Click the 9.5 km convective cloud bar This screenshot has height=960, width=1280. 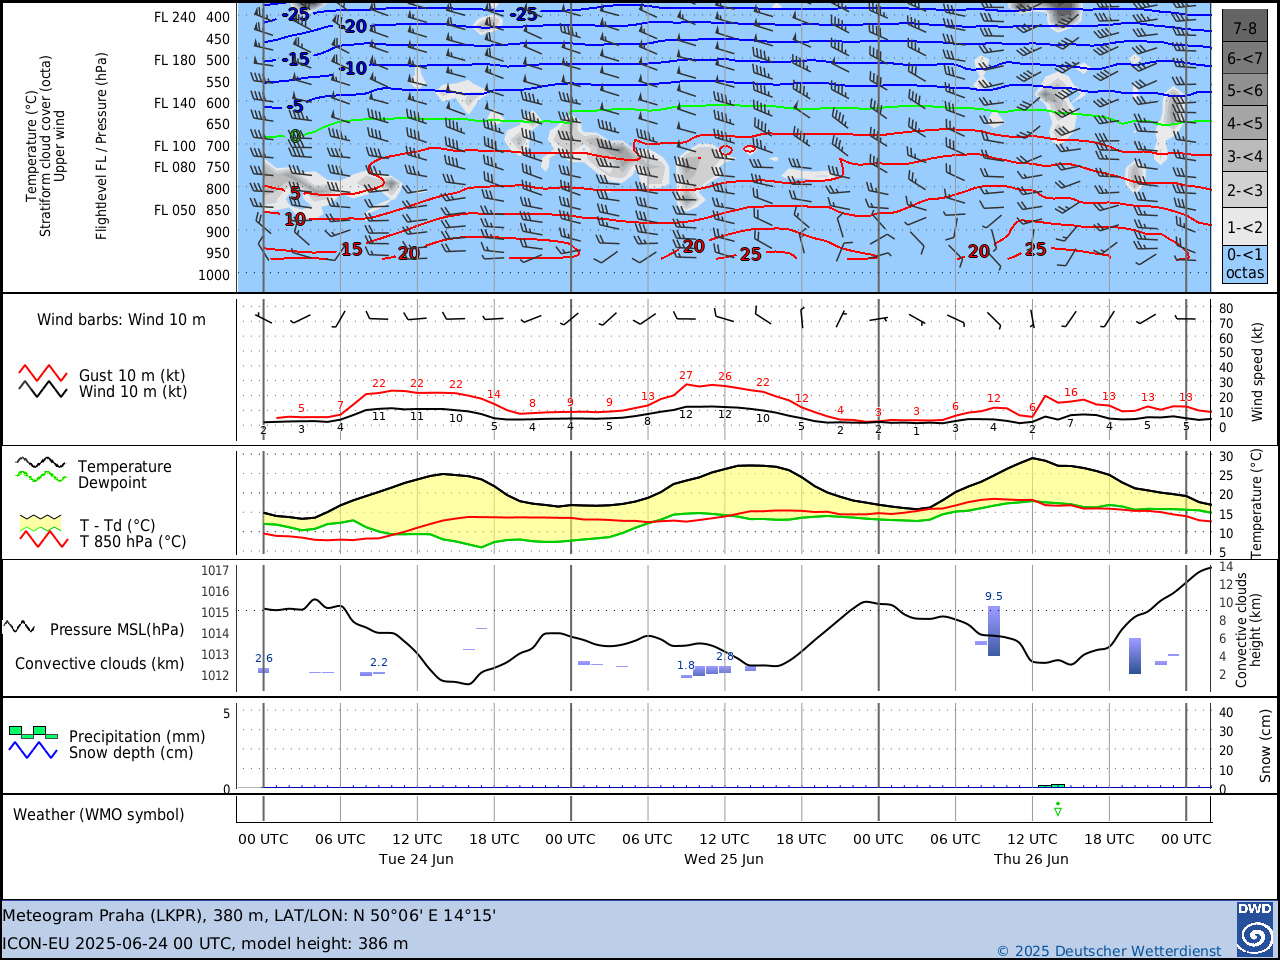coord(994,631)
